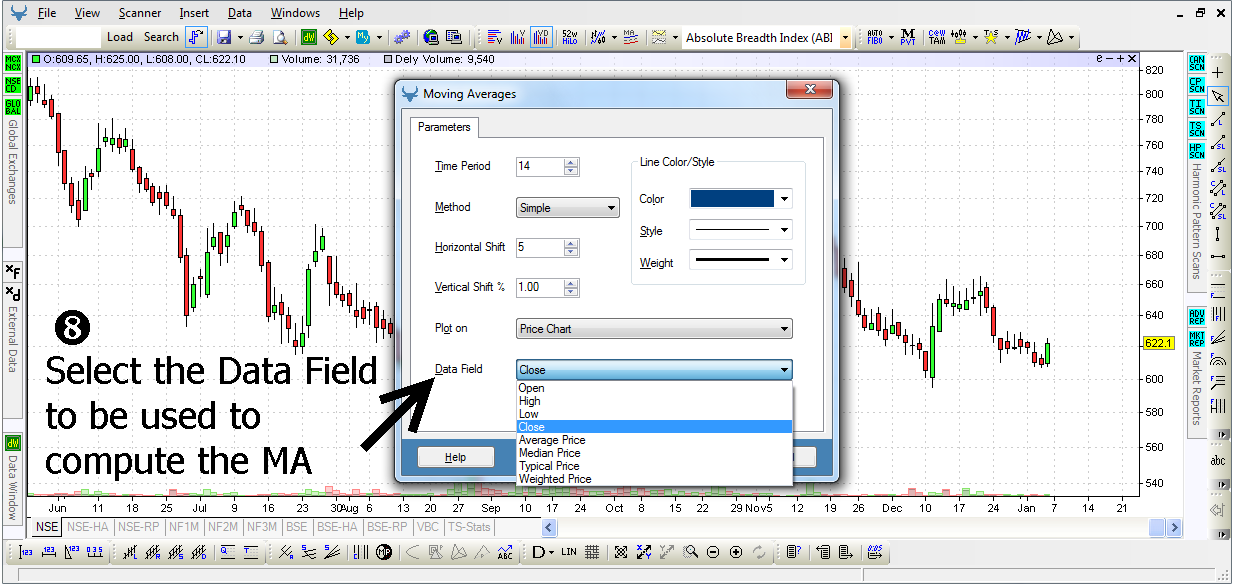Open the Windows menu
The image size is (1235, 585).
(295, 13)
